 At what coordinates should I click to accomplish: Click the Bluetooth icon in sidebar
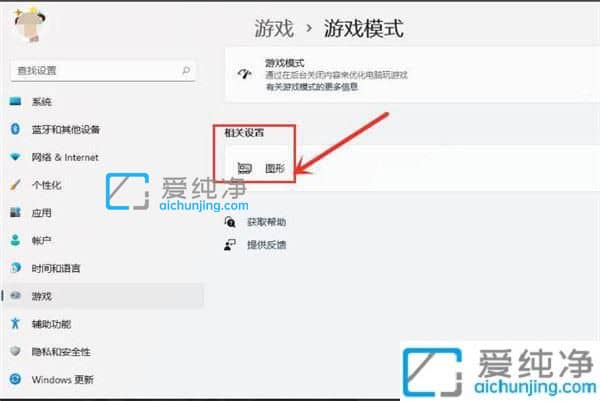(x=15, y=129)
